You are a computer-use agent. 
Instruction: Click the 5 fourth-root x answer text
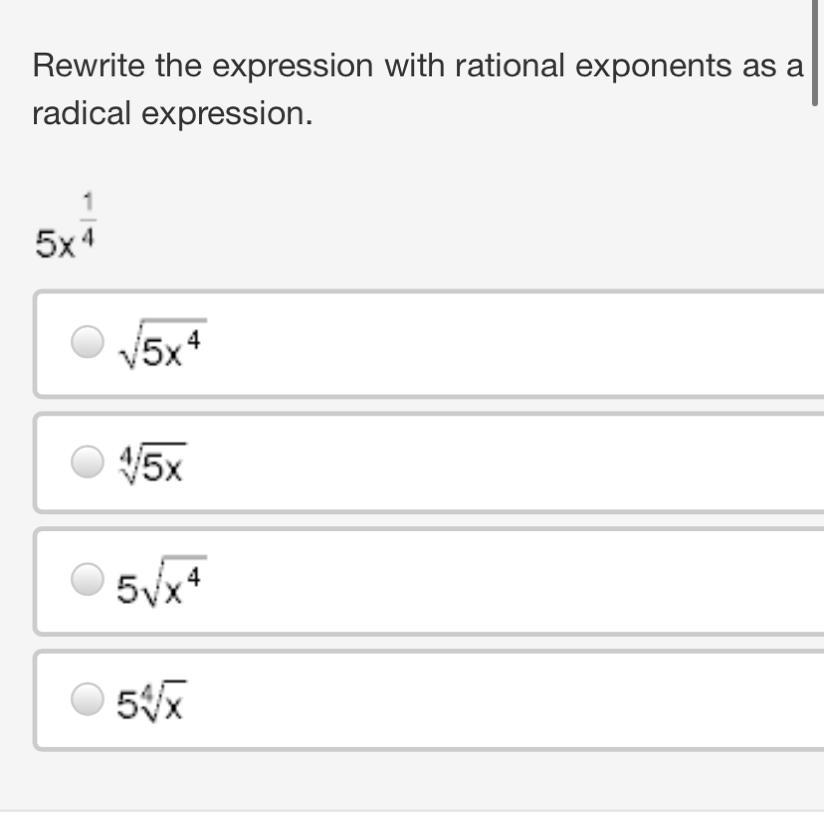pos(150,704)
